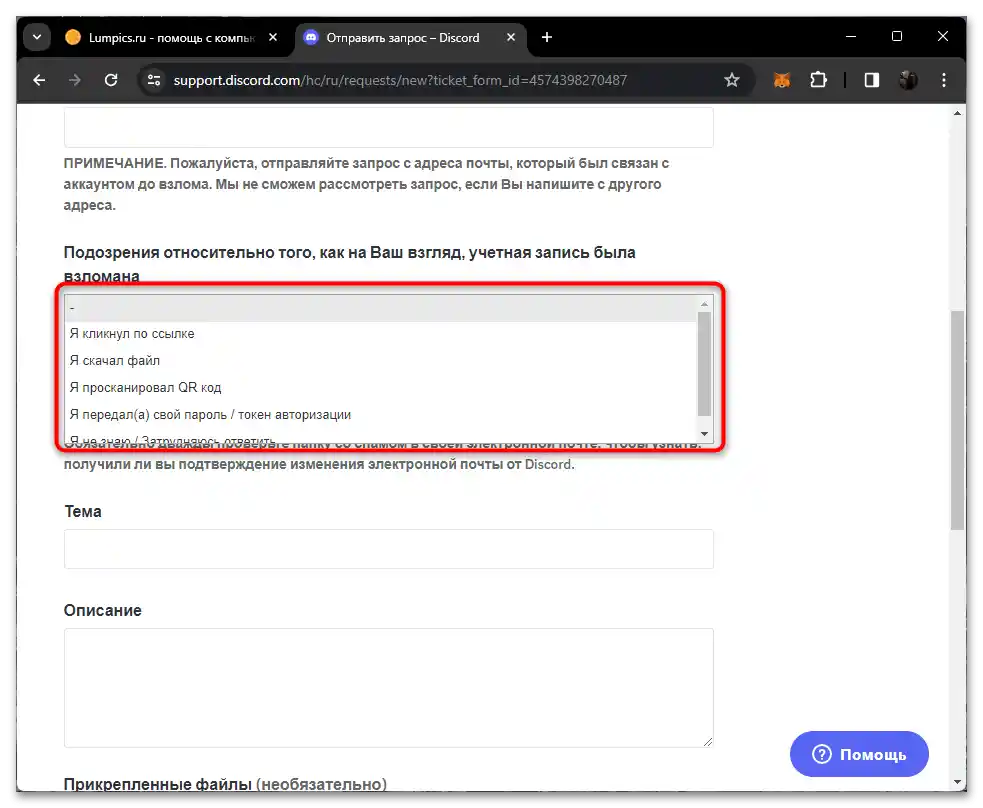Add a new browser tab

click(547, 38)
